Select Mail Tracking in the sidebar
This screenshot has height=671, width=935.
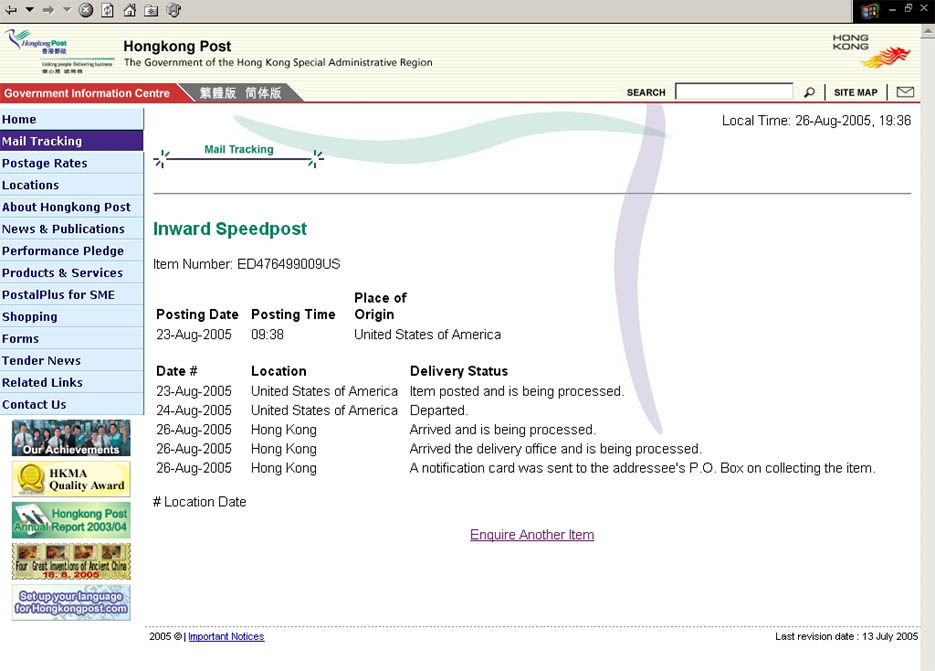pos(71,141)
